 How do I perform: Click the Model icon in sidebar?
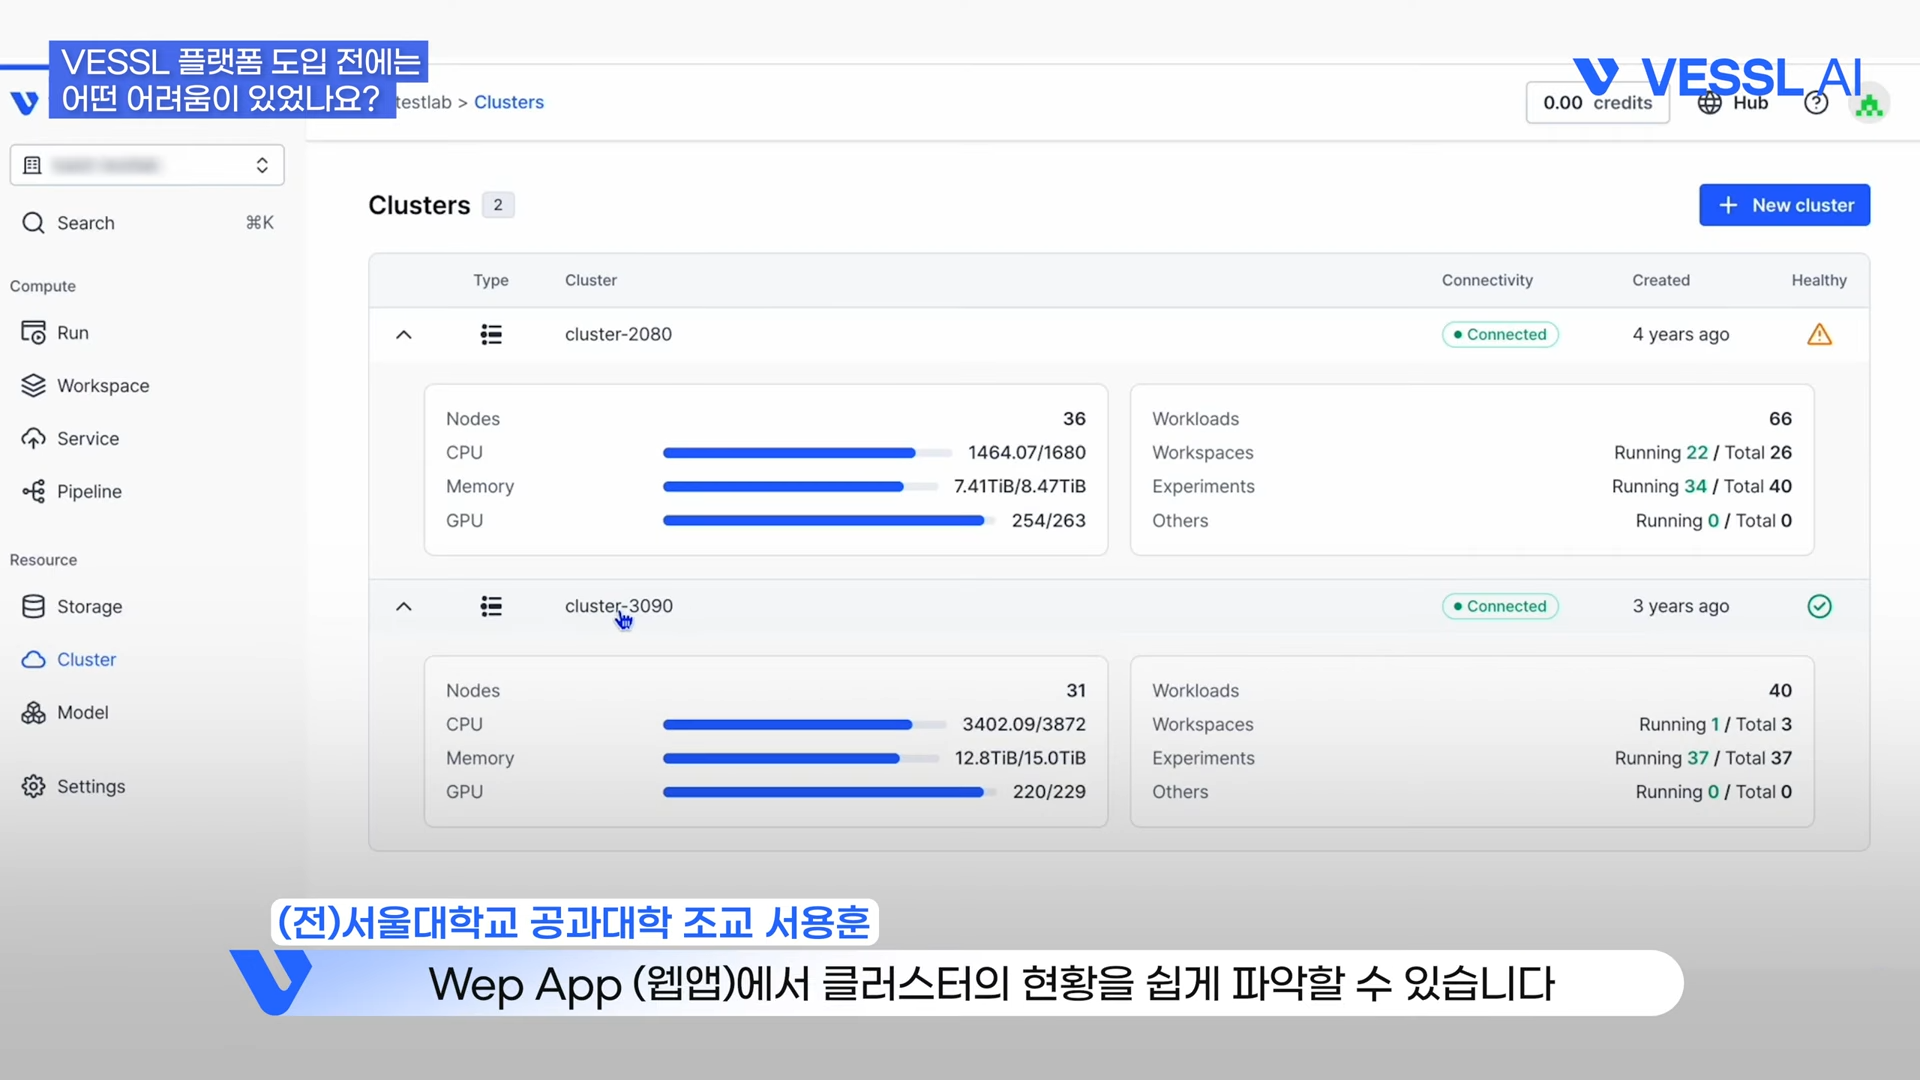click(x=33, y=712)
